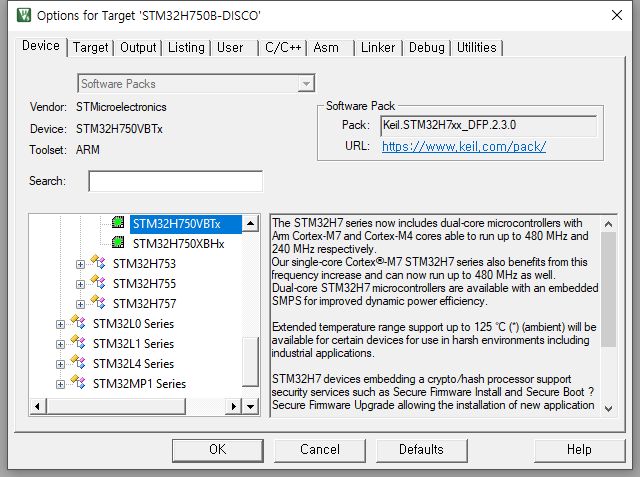640x477 pixels.
Task: Click the STM32L0 Series icon
Action: click(78, 322)
